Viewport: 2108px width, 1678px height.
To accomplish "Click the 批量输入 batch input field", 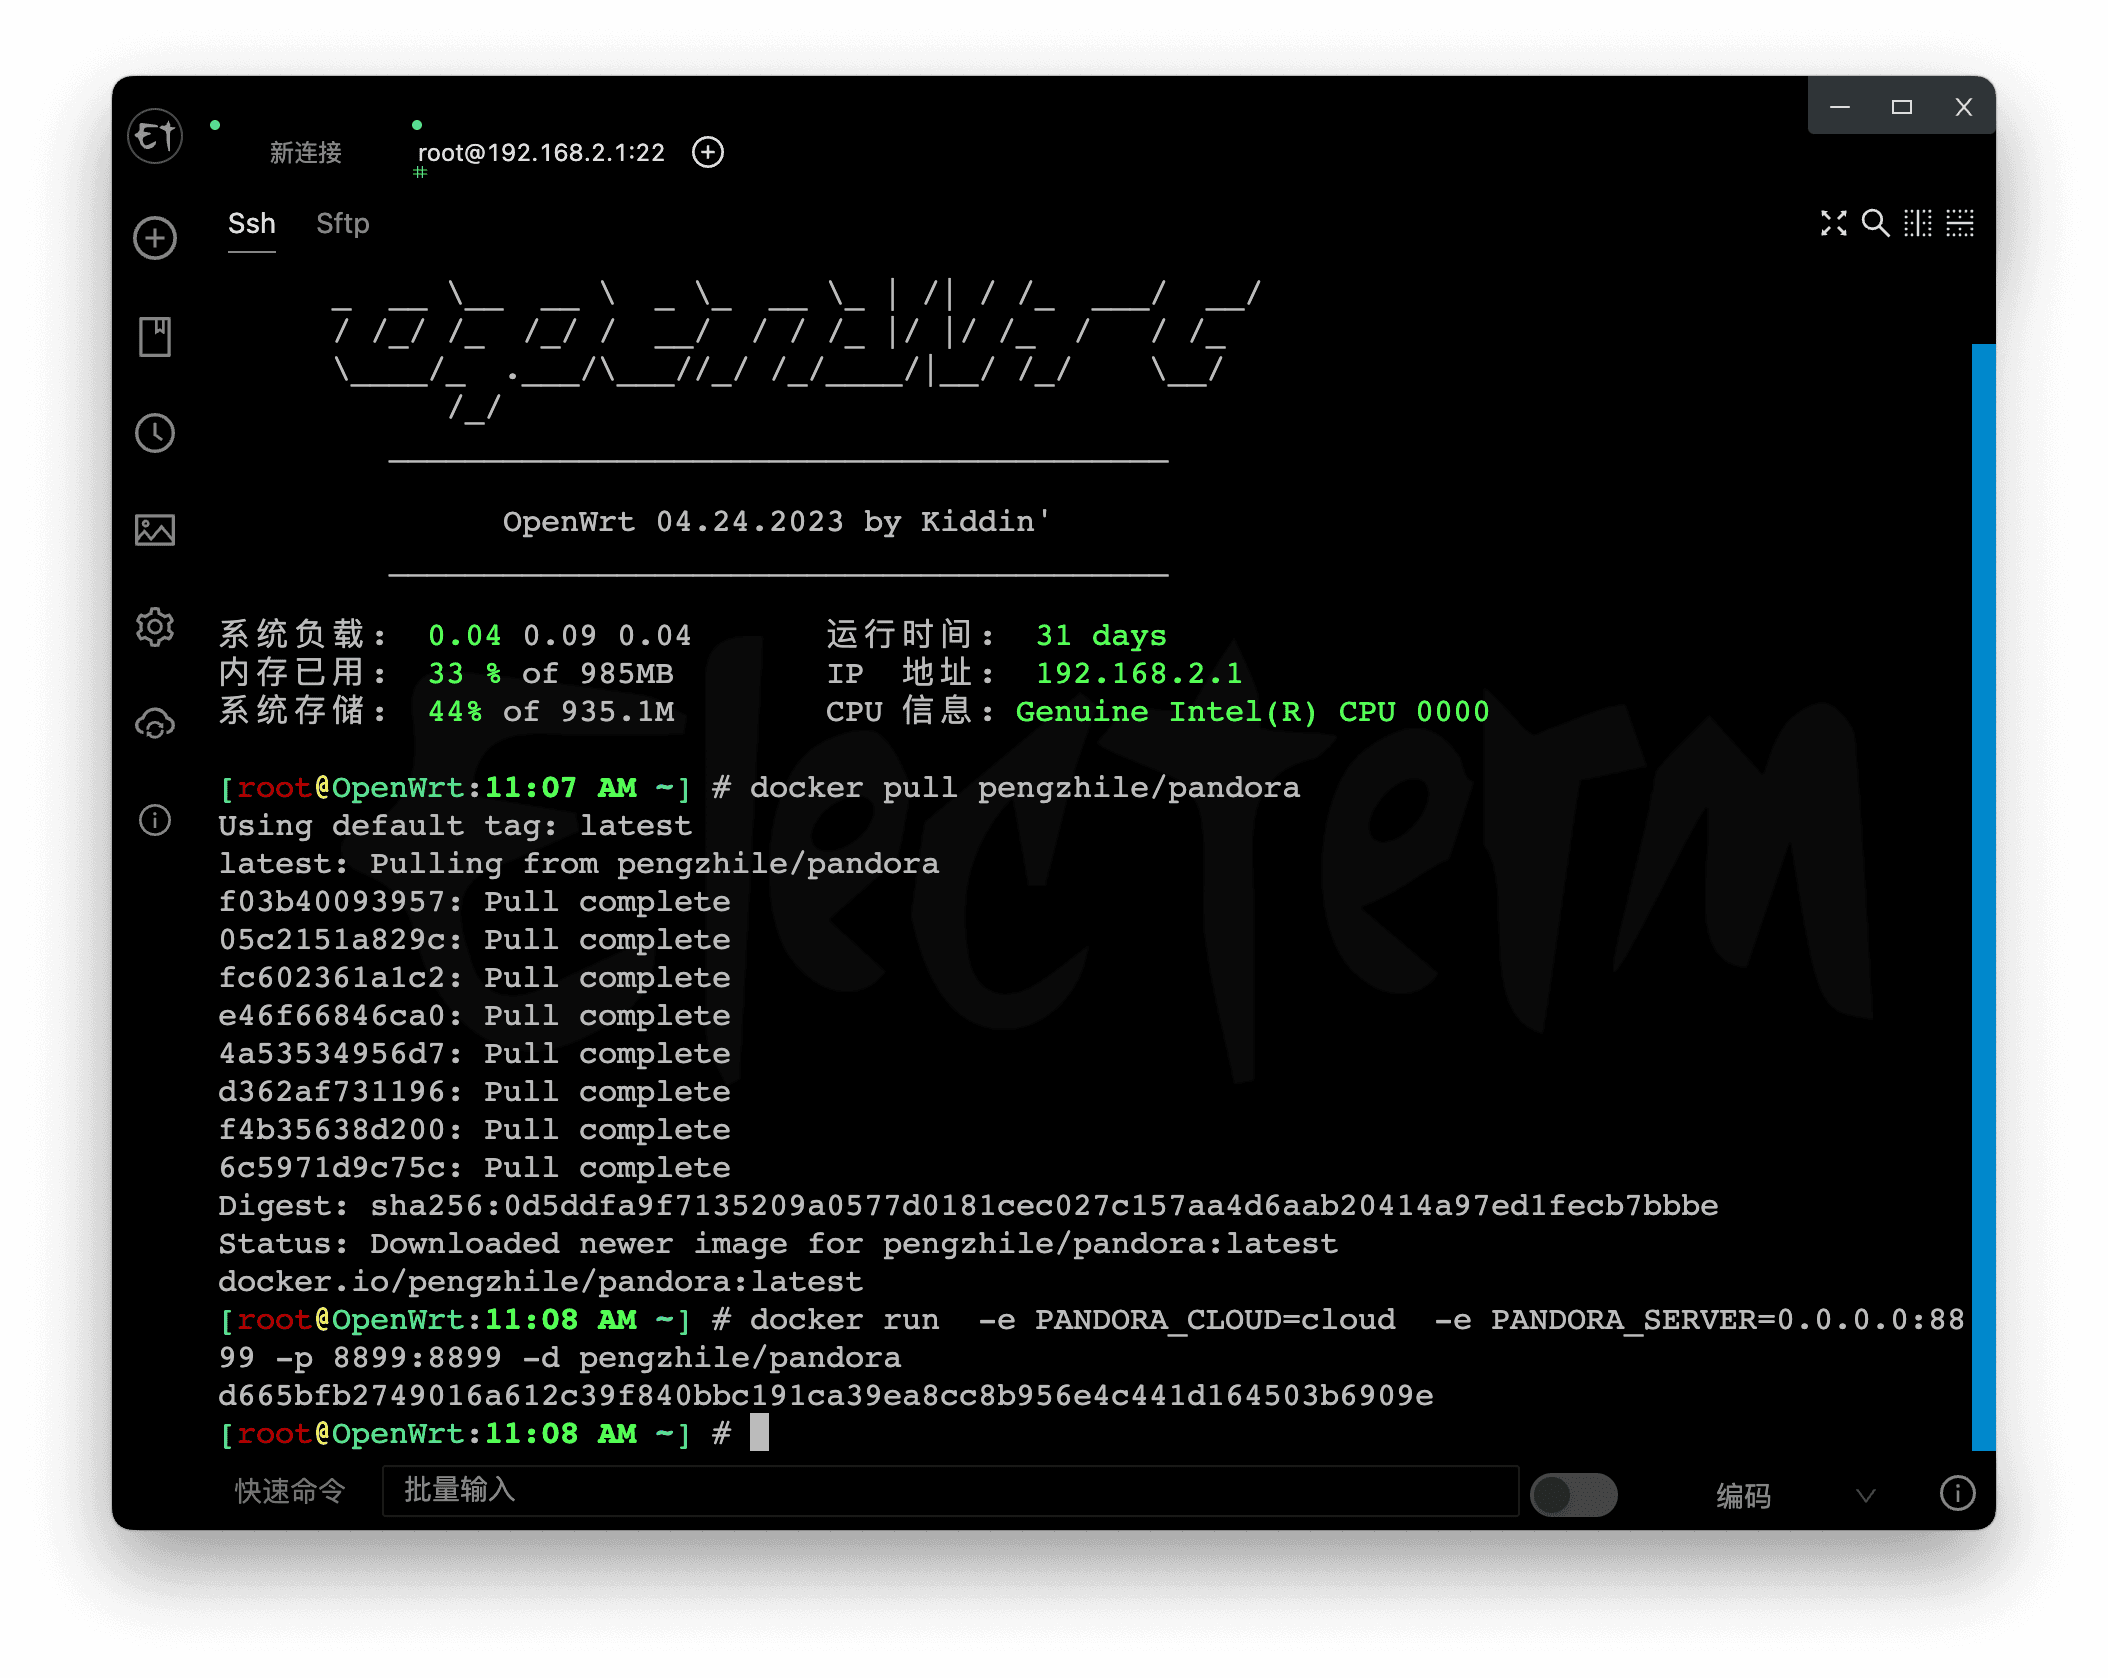I will point(950,1491).
